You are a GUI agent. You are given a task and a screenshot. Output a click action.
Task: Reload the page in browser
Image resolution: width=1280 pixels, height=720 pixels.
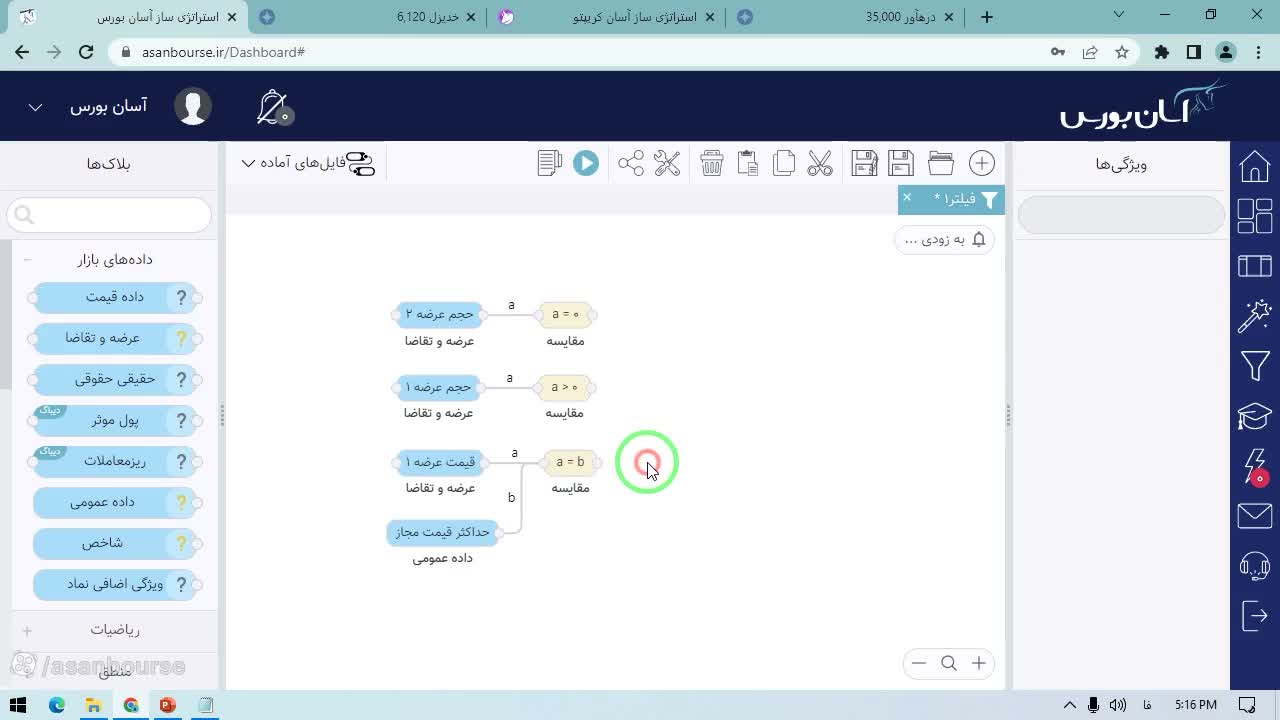86,52
